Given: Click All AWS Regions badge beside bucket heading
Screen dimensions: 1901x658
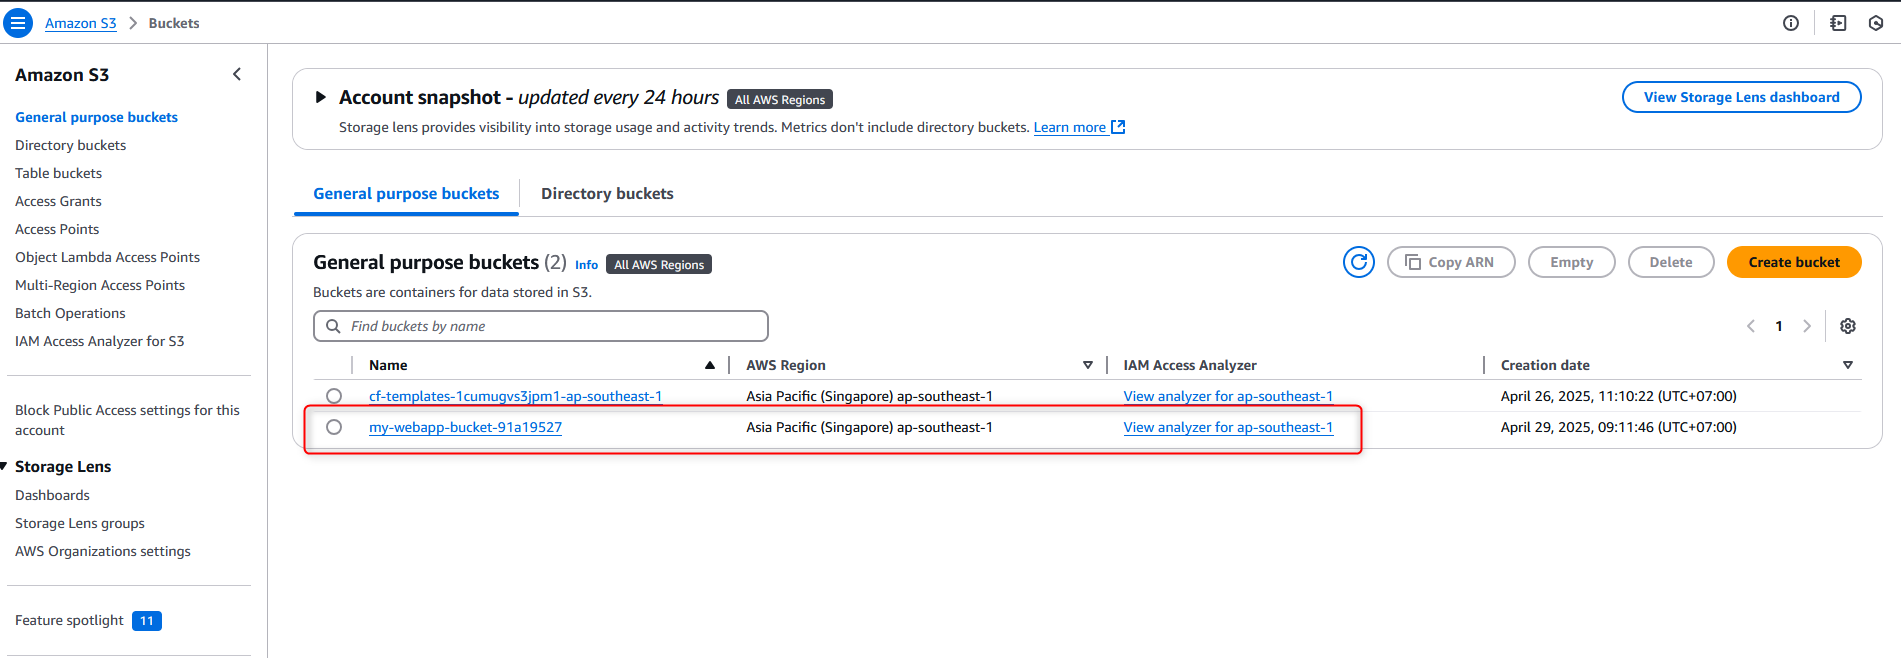Looking at the screenshot, I should 659,264.
